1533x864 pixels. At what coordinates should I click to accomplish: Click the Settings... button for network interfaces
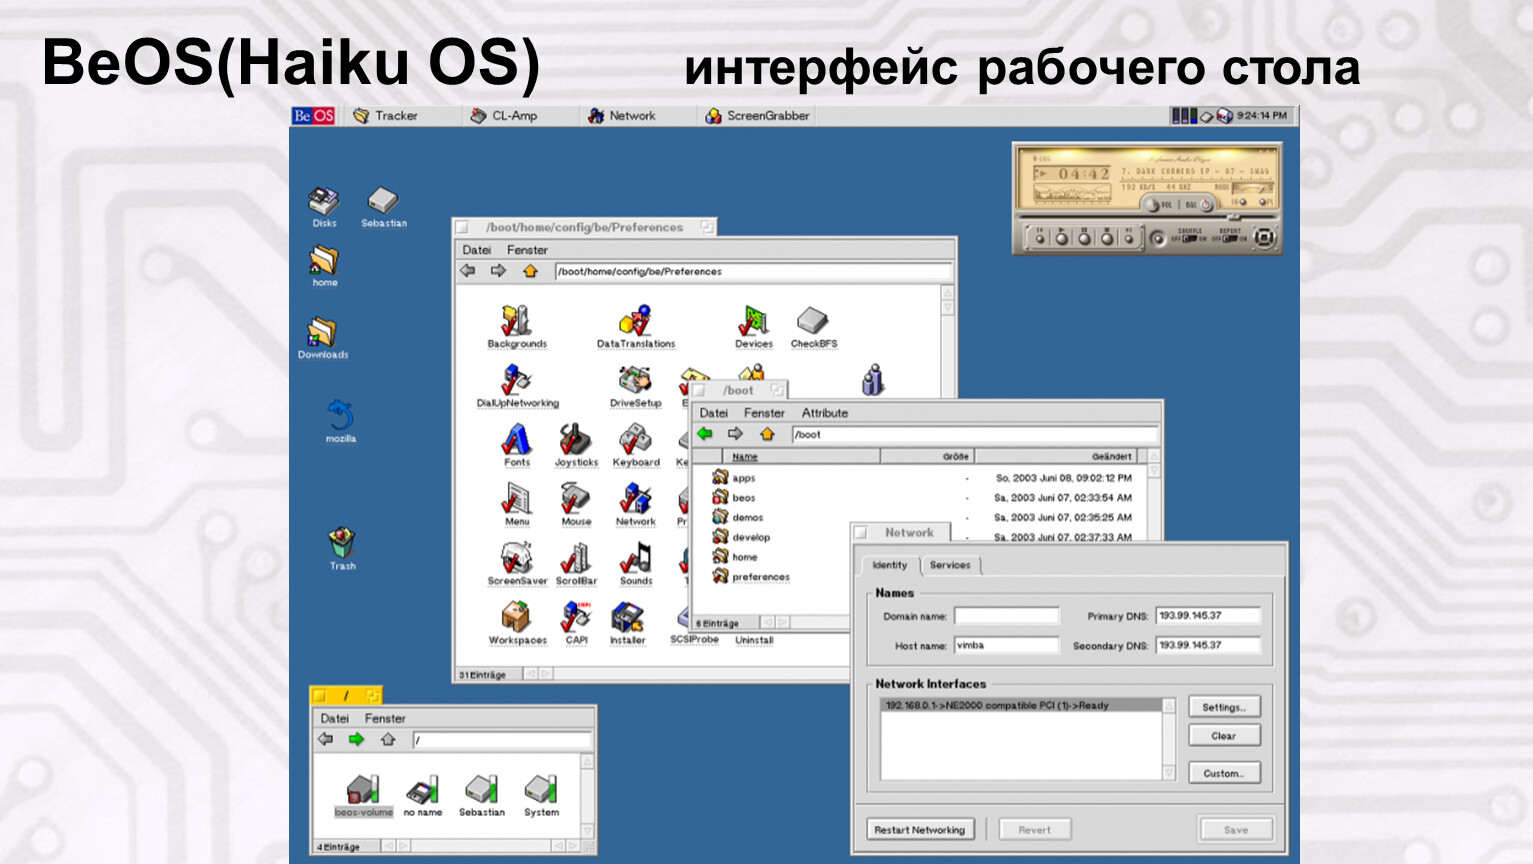[1224, 707]
